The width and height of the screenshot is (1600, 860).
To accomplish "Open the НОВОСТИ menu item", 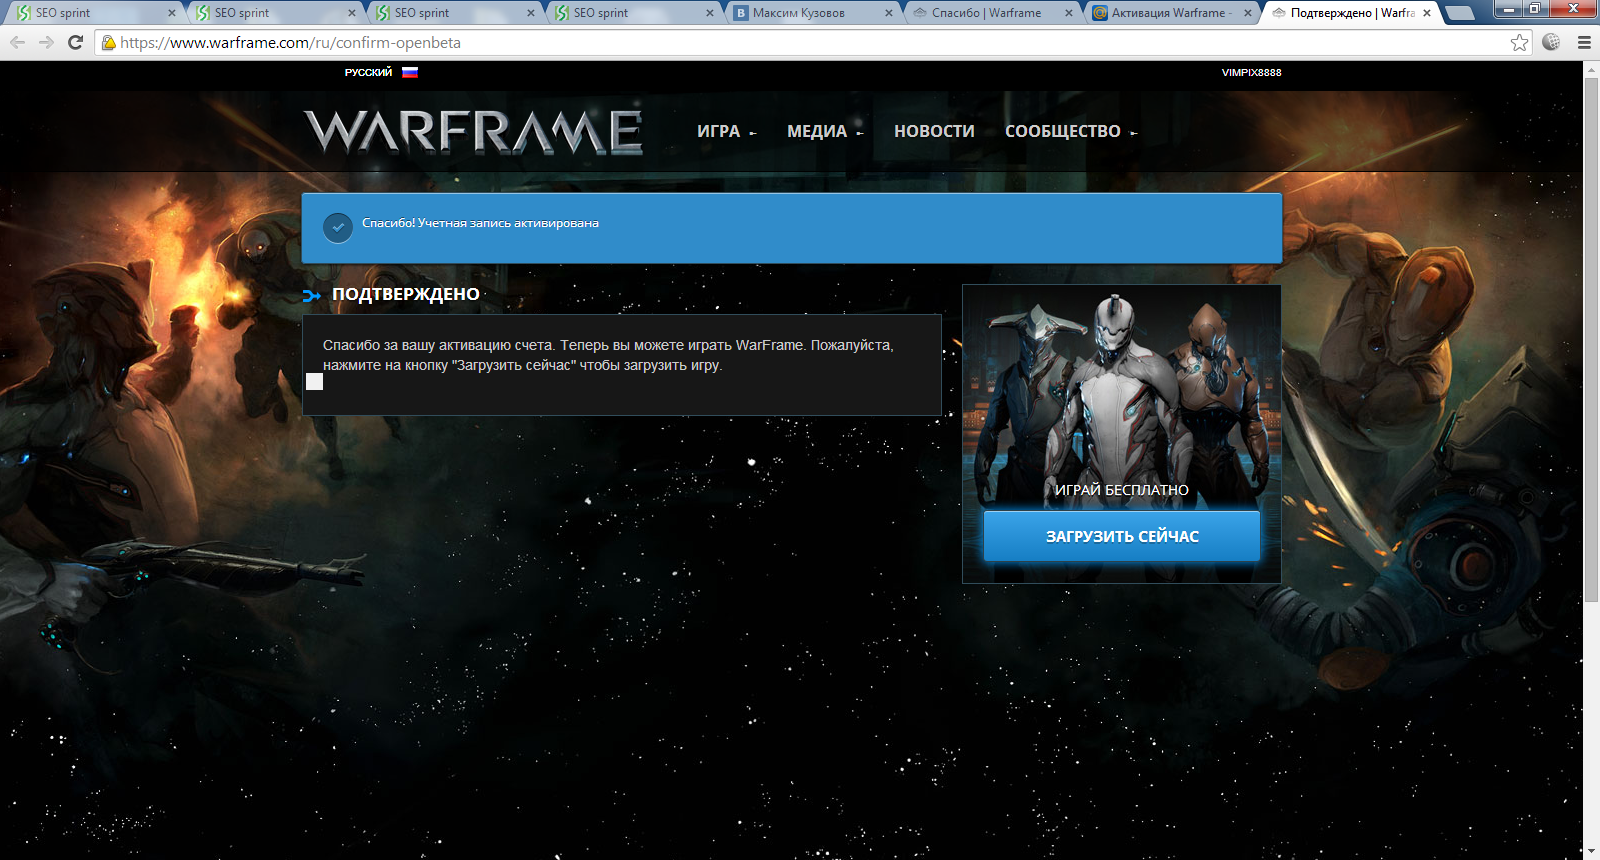I will tap(934, 131).
